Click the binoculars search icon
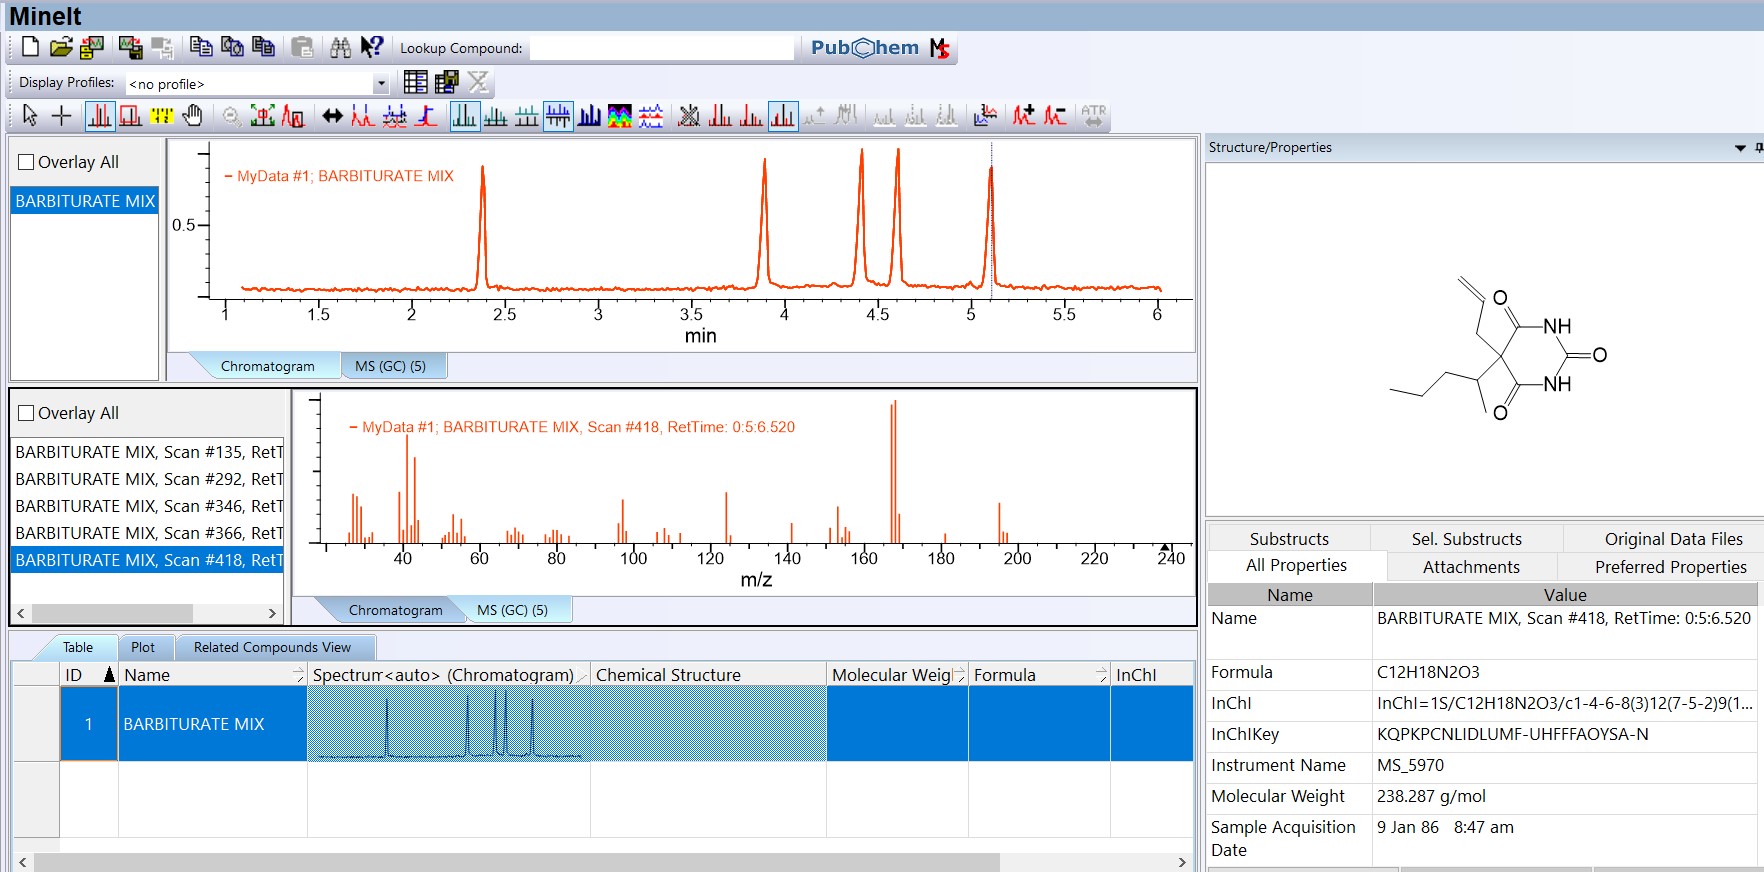 pos(340,47)
